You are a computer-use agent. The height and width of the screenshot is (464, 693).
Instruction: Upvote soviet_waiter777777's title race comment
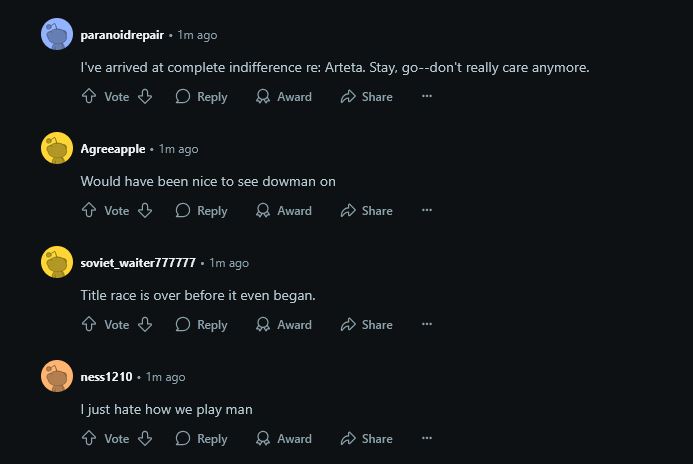tap(89, 324)
